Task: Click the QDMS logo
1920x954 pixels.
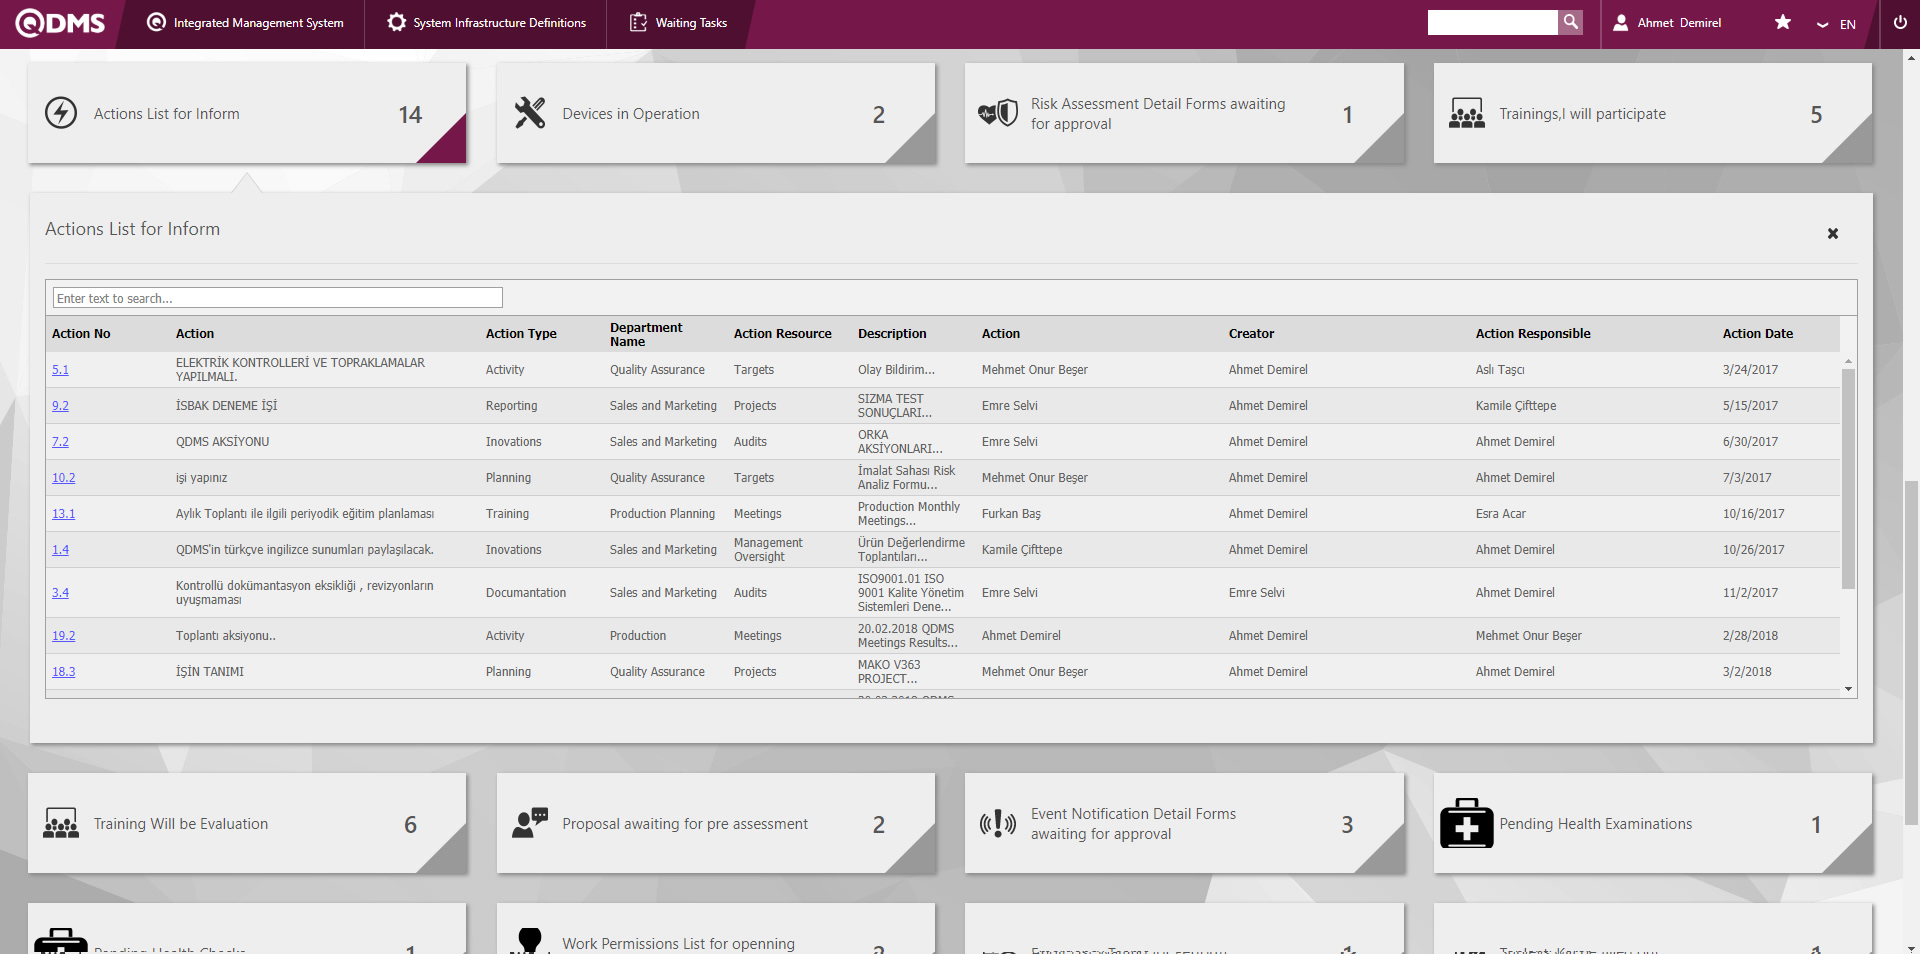Action: [60, 22]
